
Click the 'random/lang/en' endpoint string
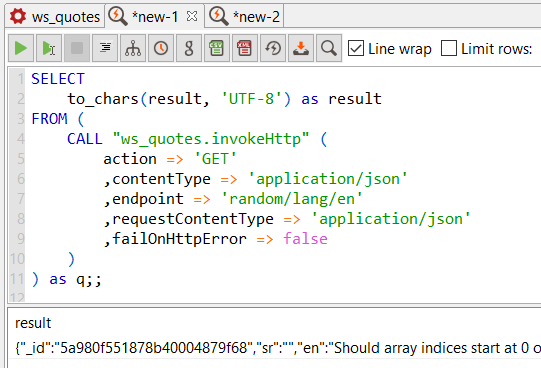coord(292,199)
